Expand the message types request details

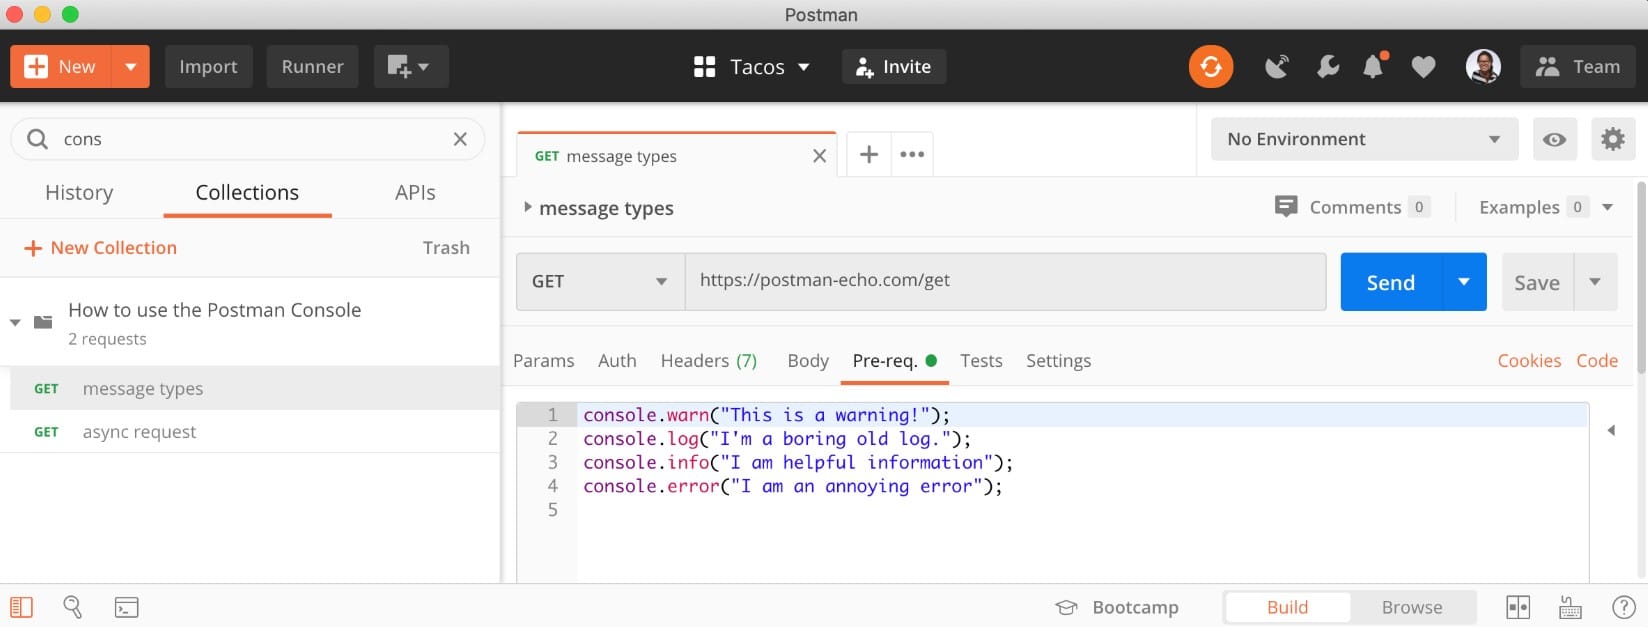point(528,207)
